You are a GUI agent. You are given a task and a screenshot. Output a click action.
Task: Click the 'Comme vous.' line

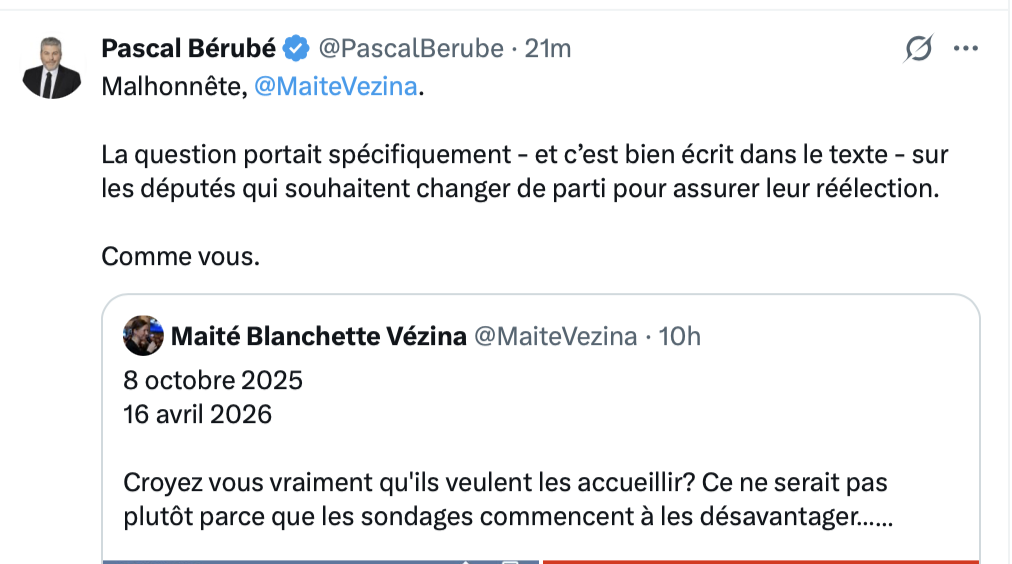click(x=181, y=256)
